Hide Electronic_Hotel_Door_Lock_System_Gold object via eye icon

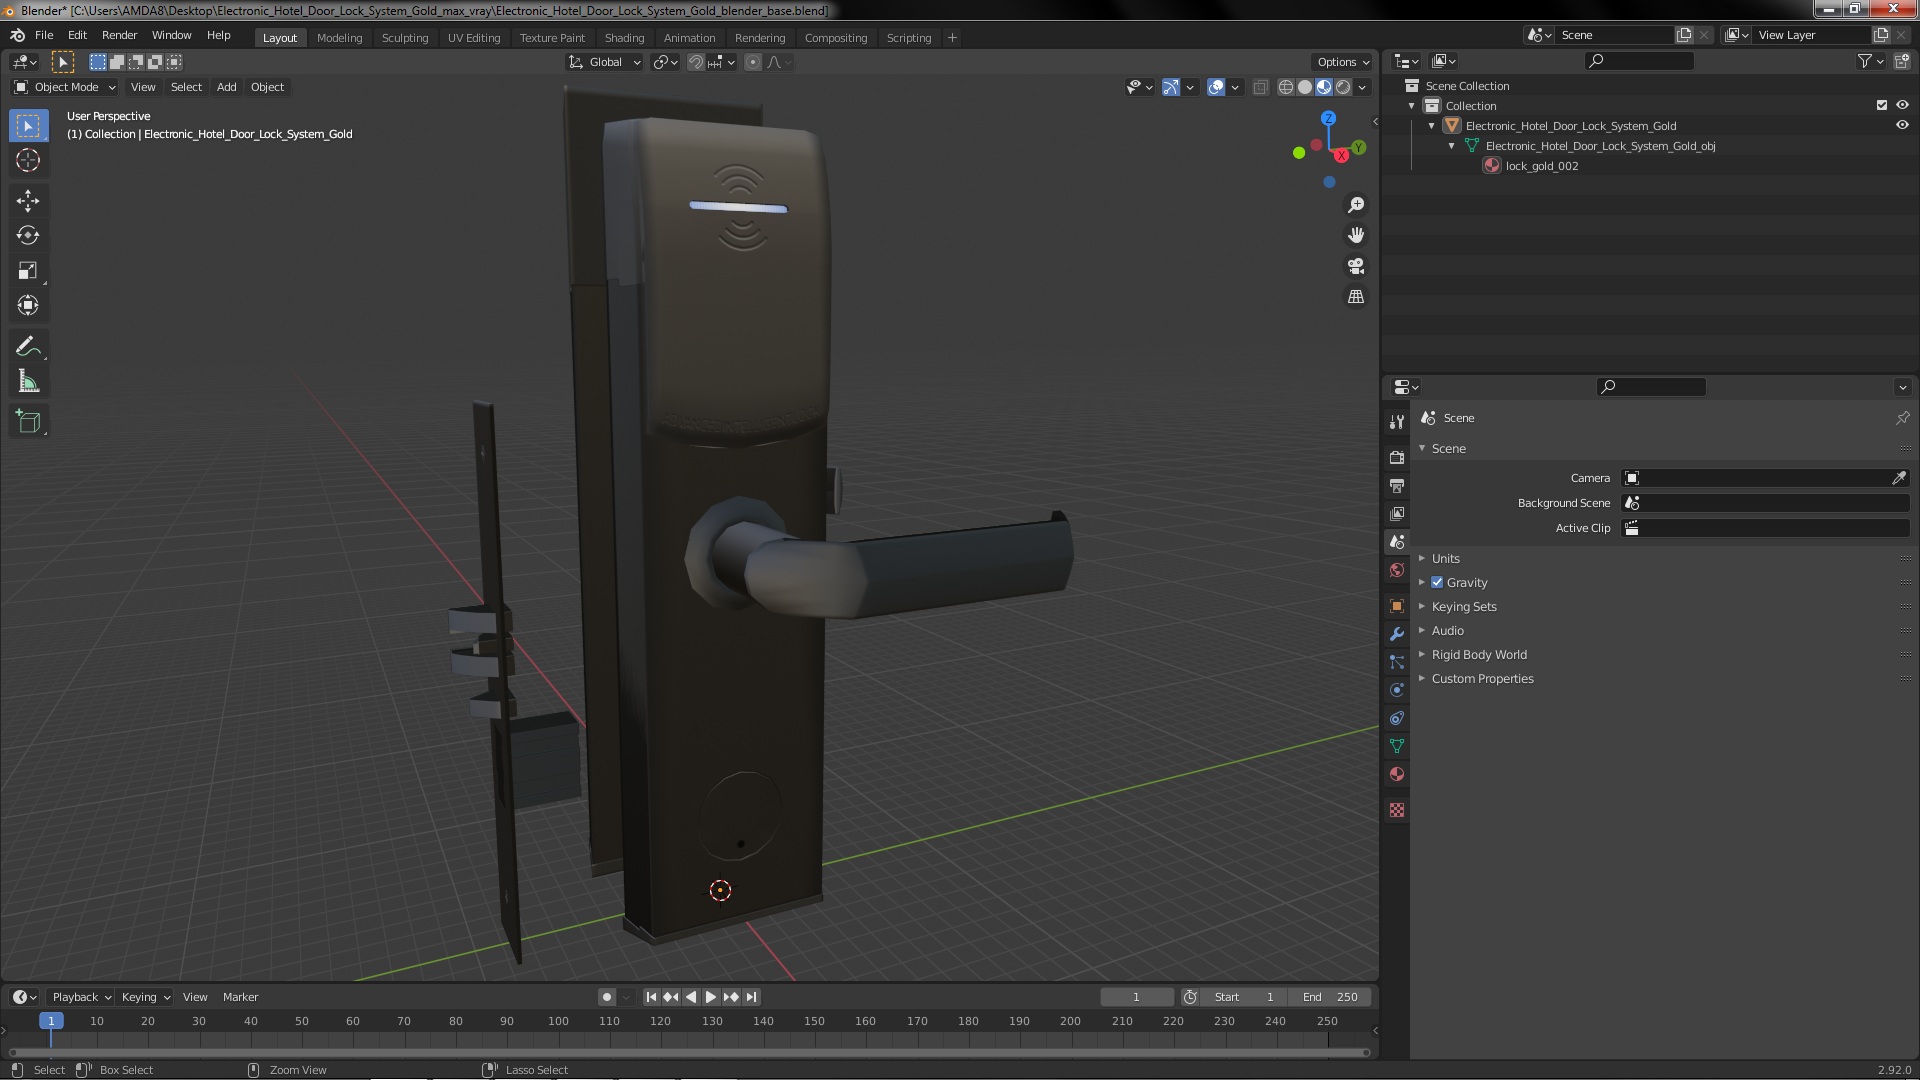pos(1902,125)
